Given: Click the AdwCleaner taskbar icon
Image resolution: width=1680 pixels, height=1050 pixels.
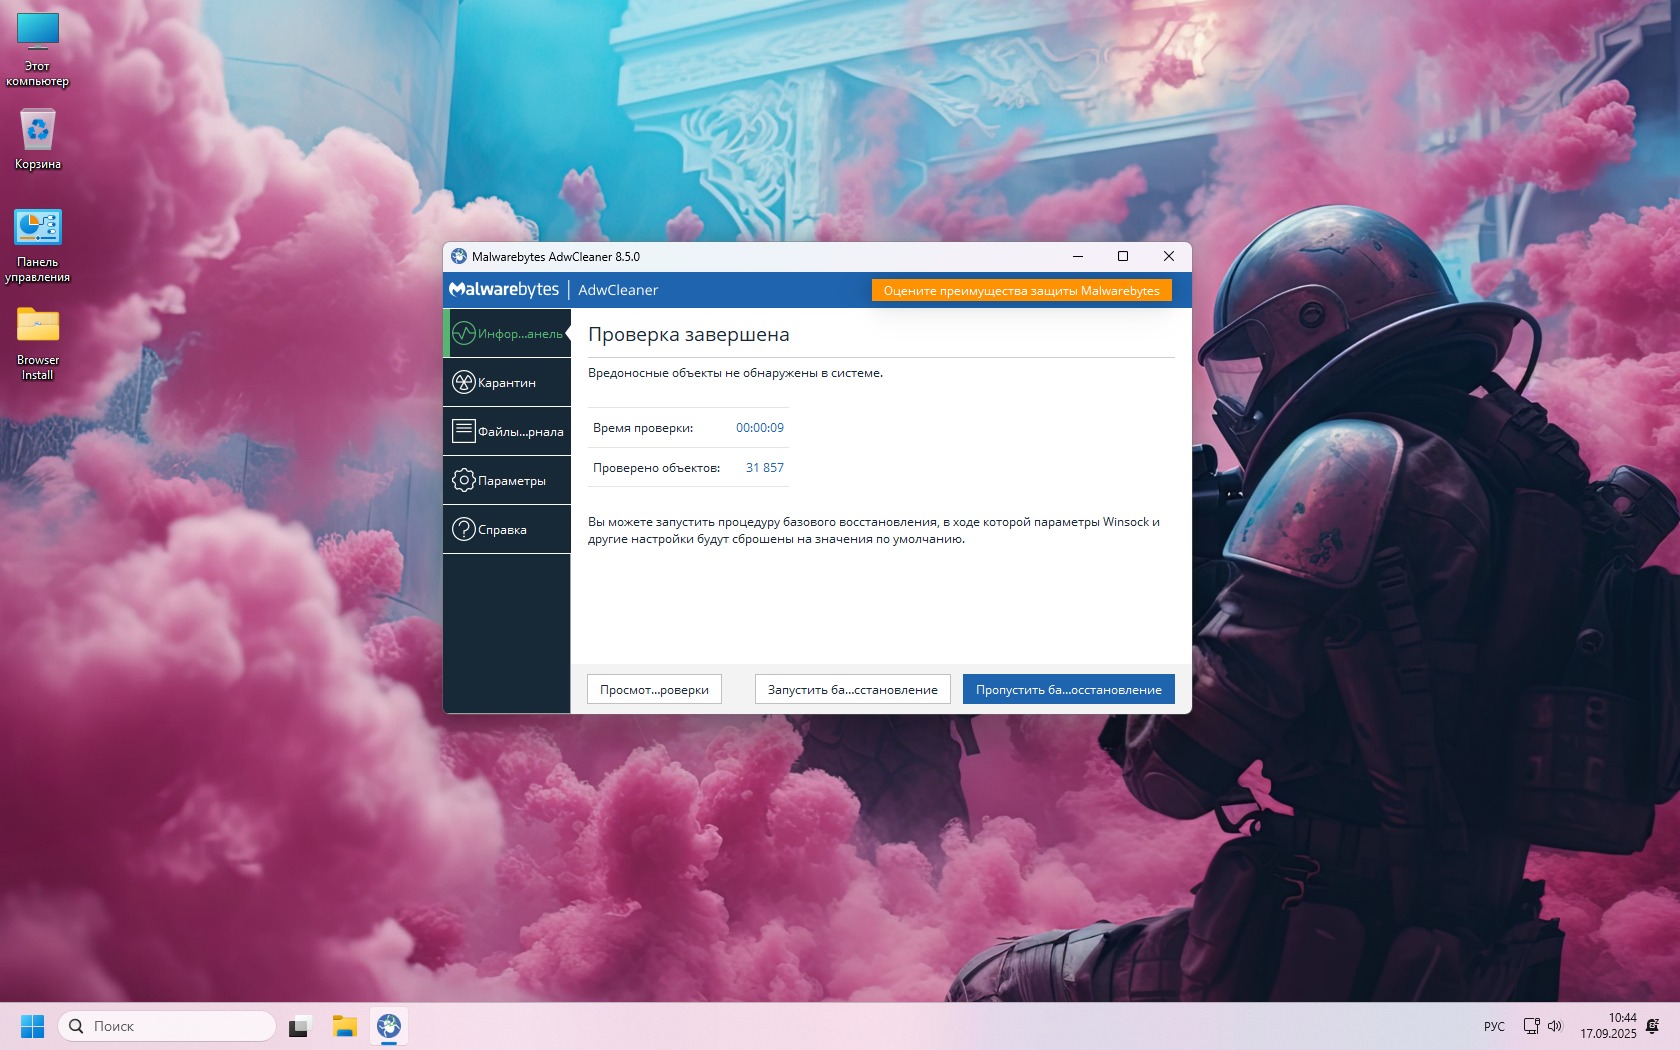Looking at the screenshot, I should [x=389, y=1026].
